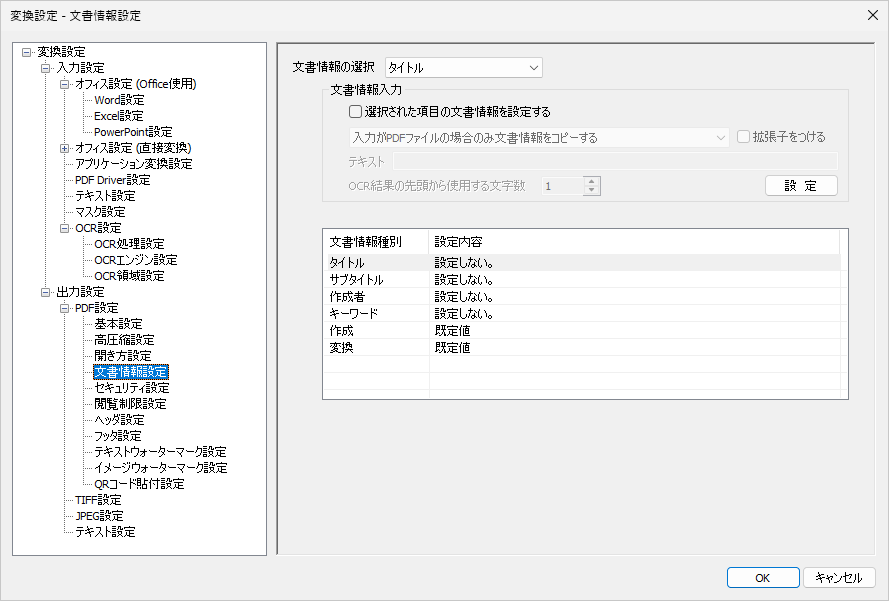The image size is (889, 601).
Task: Open the 文書情報の選択 dropdown
Action: [x=463, y=68]
